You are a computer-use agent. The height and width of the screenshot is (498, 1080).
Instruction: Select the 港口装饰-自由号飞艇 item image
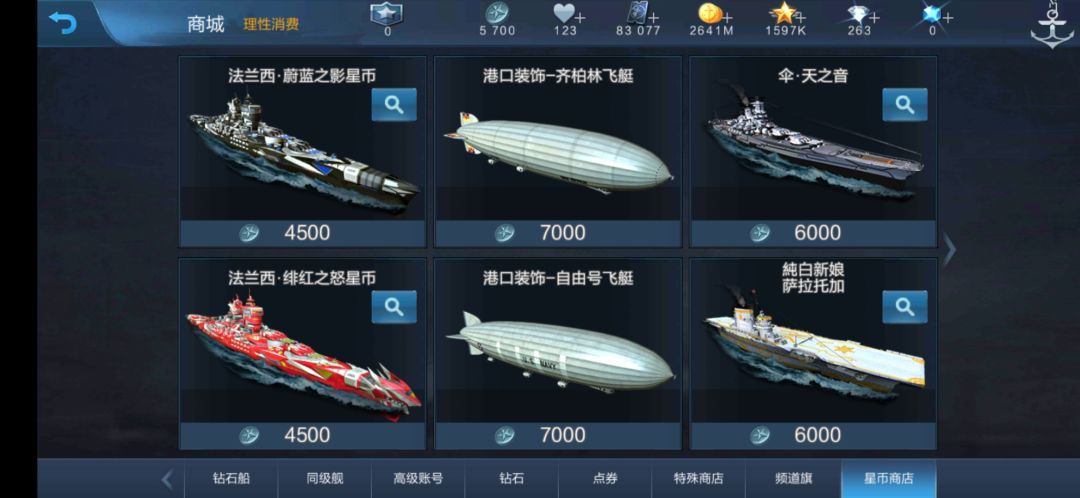(x=560, y=352)
